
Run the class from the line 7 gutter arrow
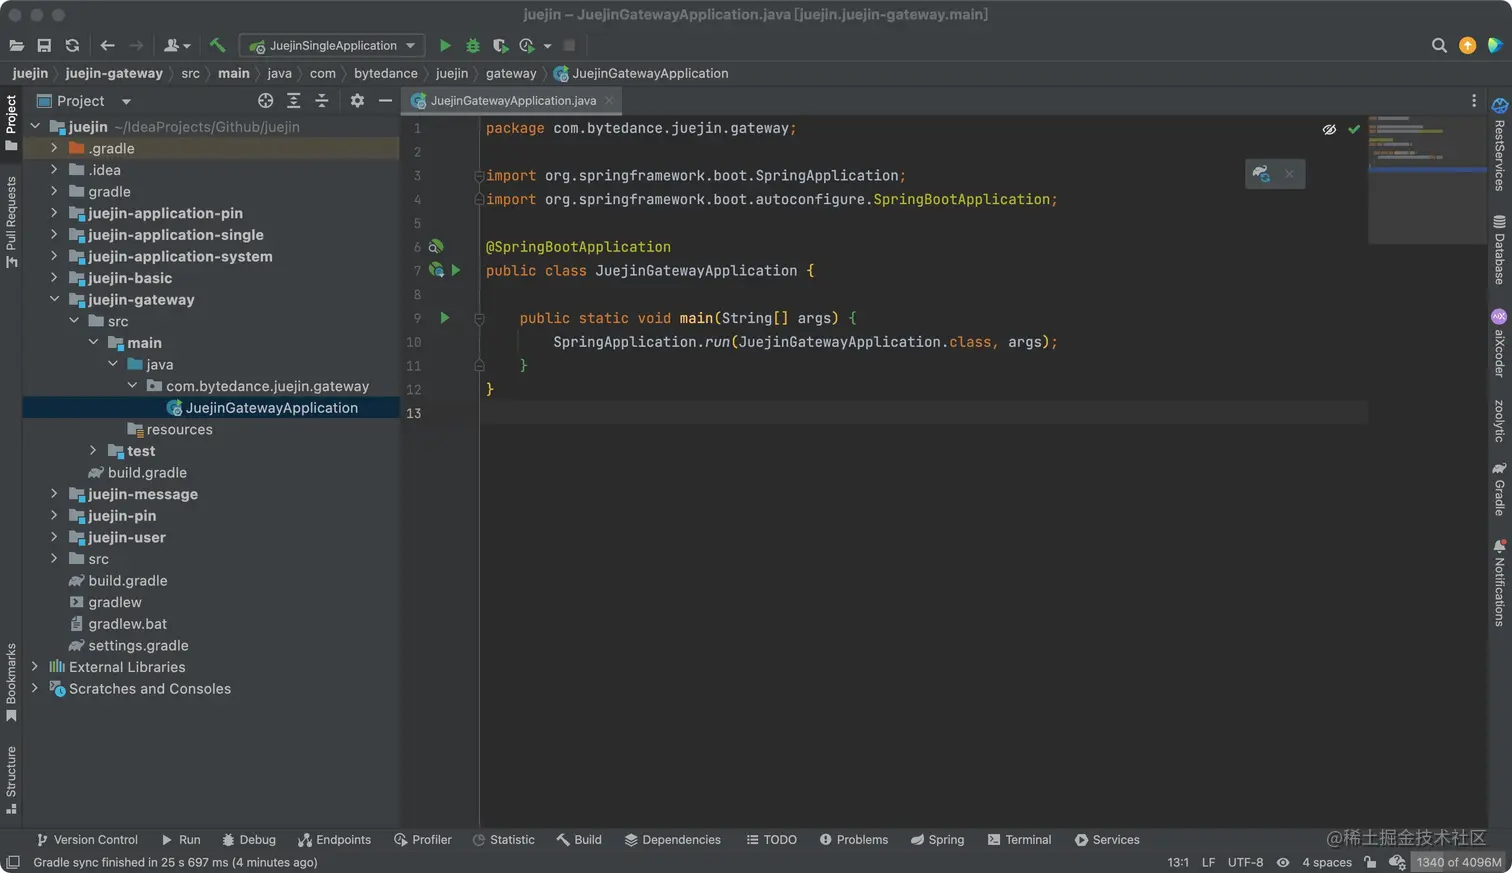456,270
